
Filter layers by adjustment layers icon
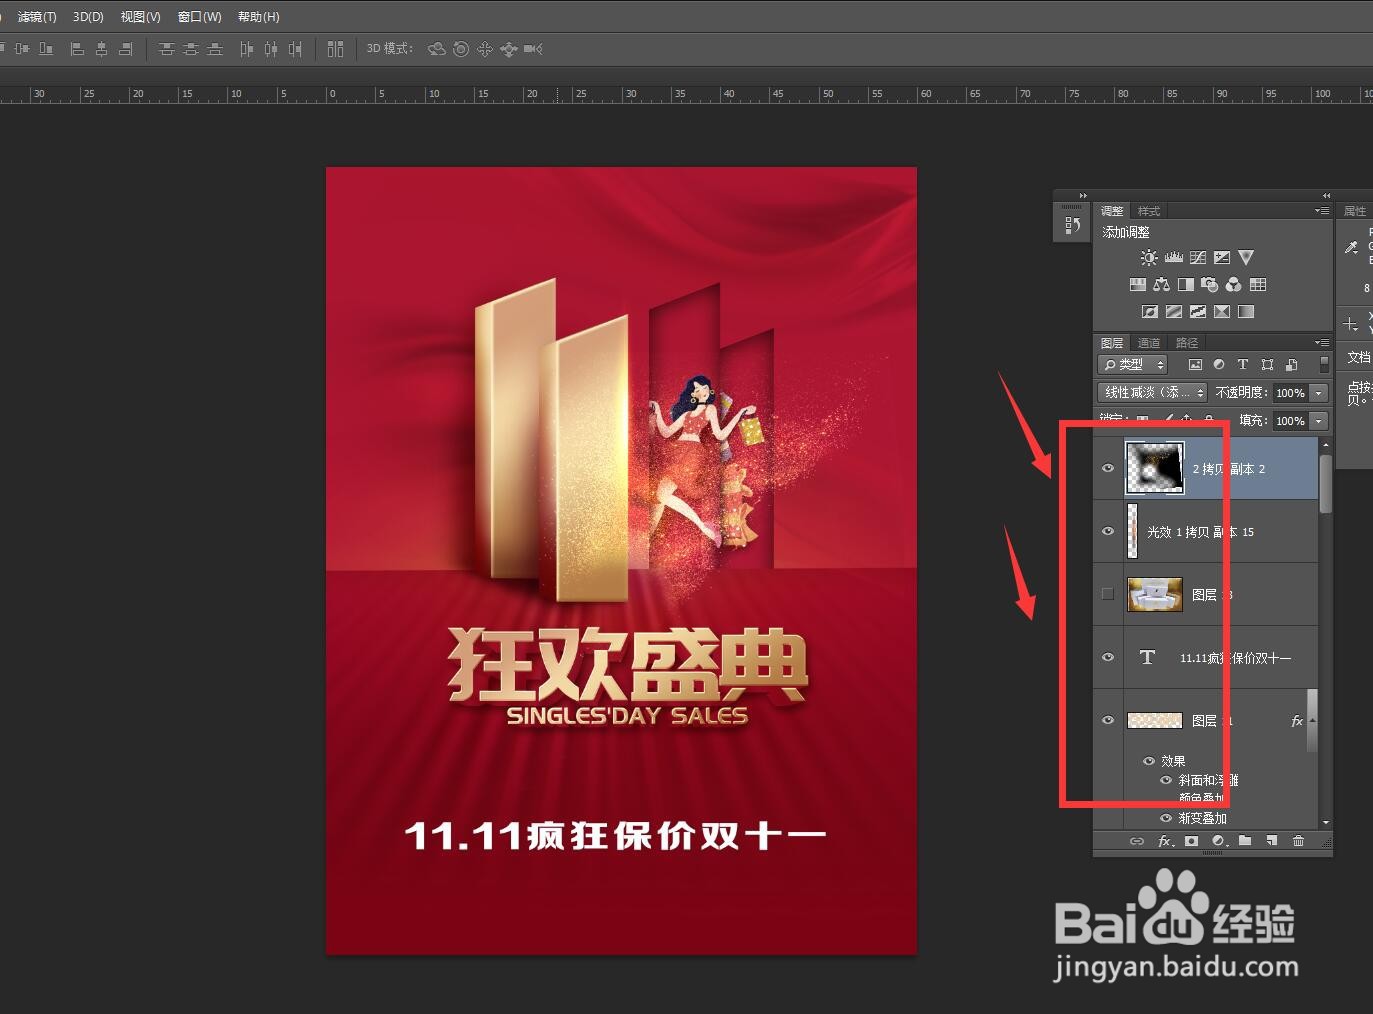(1219, 365)
